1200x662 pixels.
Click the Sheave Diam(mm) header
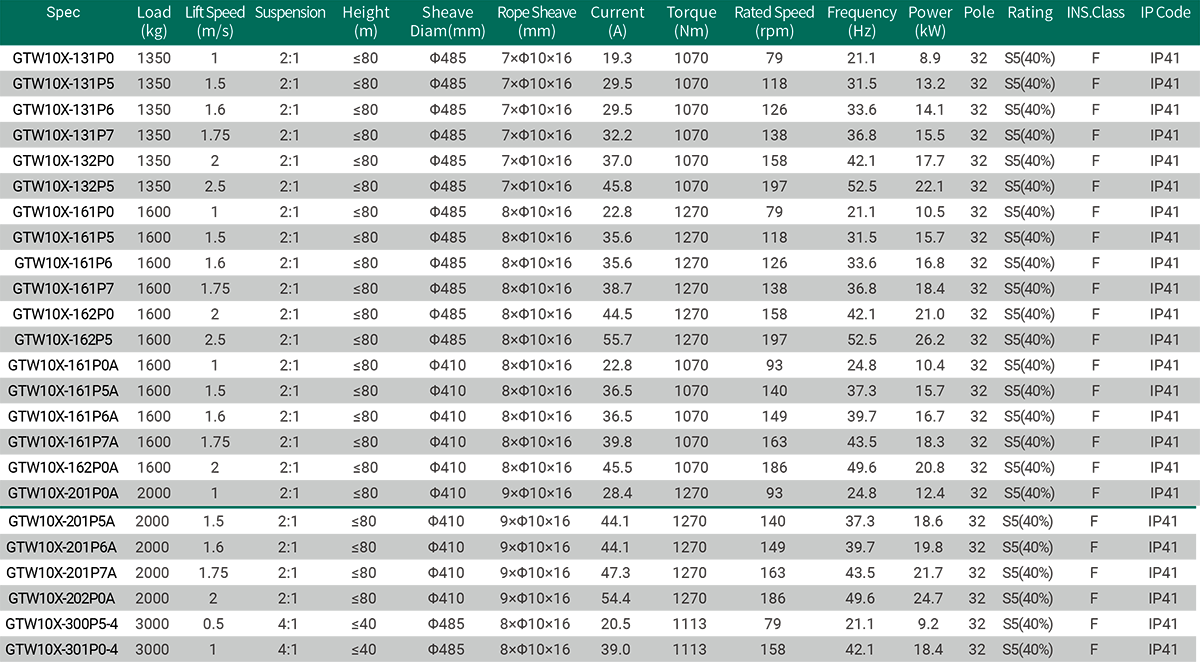click(447, 21)
